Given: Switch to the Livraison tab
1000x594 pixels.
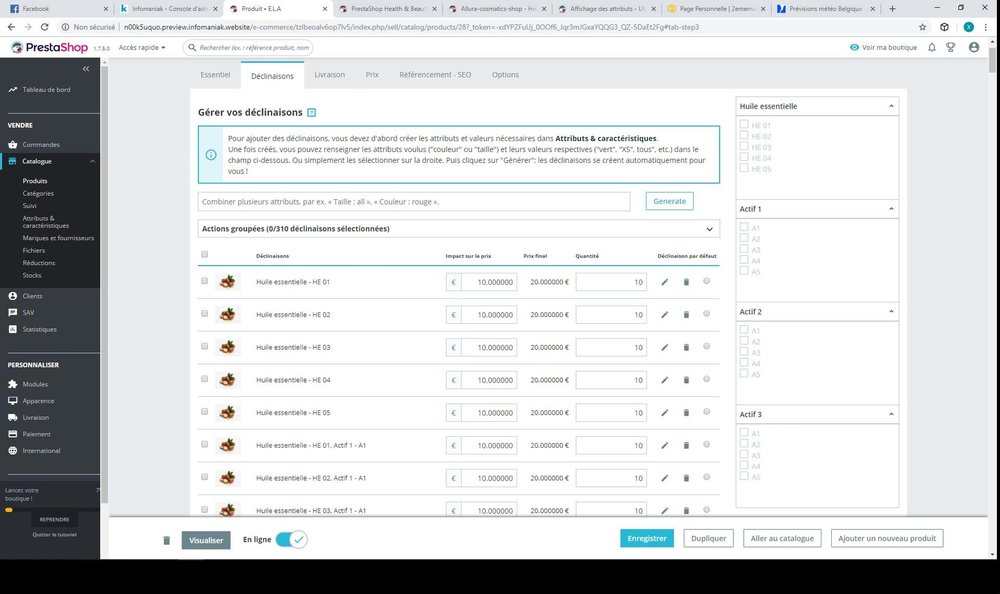Looking at the screenshot, I should click(x=330, y=75).
